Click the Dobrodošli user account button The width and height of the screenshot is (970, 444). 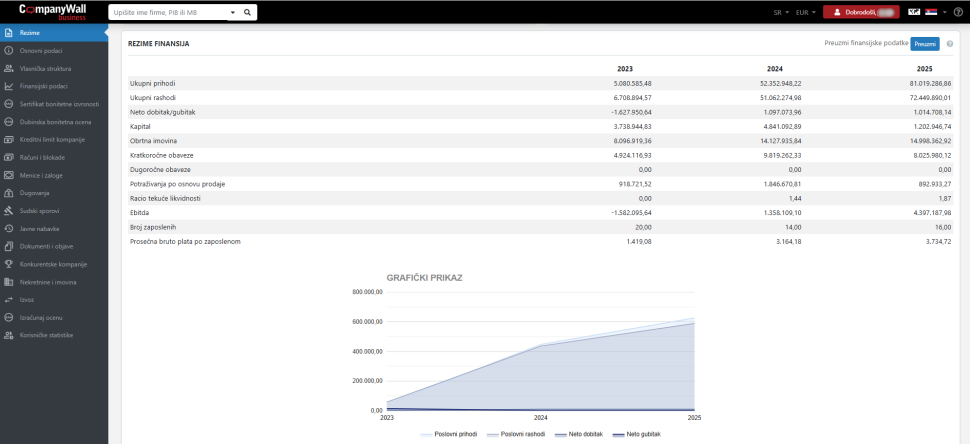[860, 13]
